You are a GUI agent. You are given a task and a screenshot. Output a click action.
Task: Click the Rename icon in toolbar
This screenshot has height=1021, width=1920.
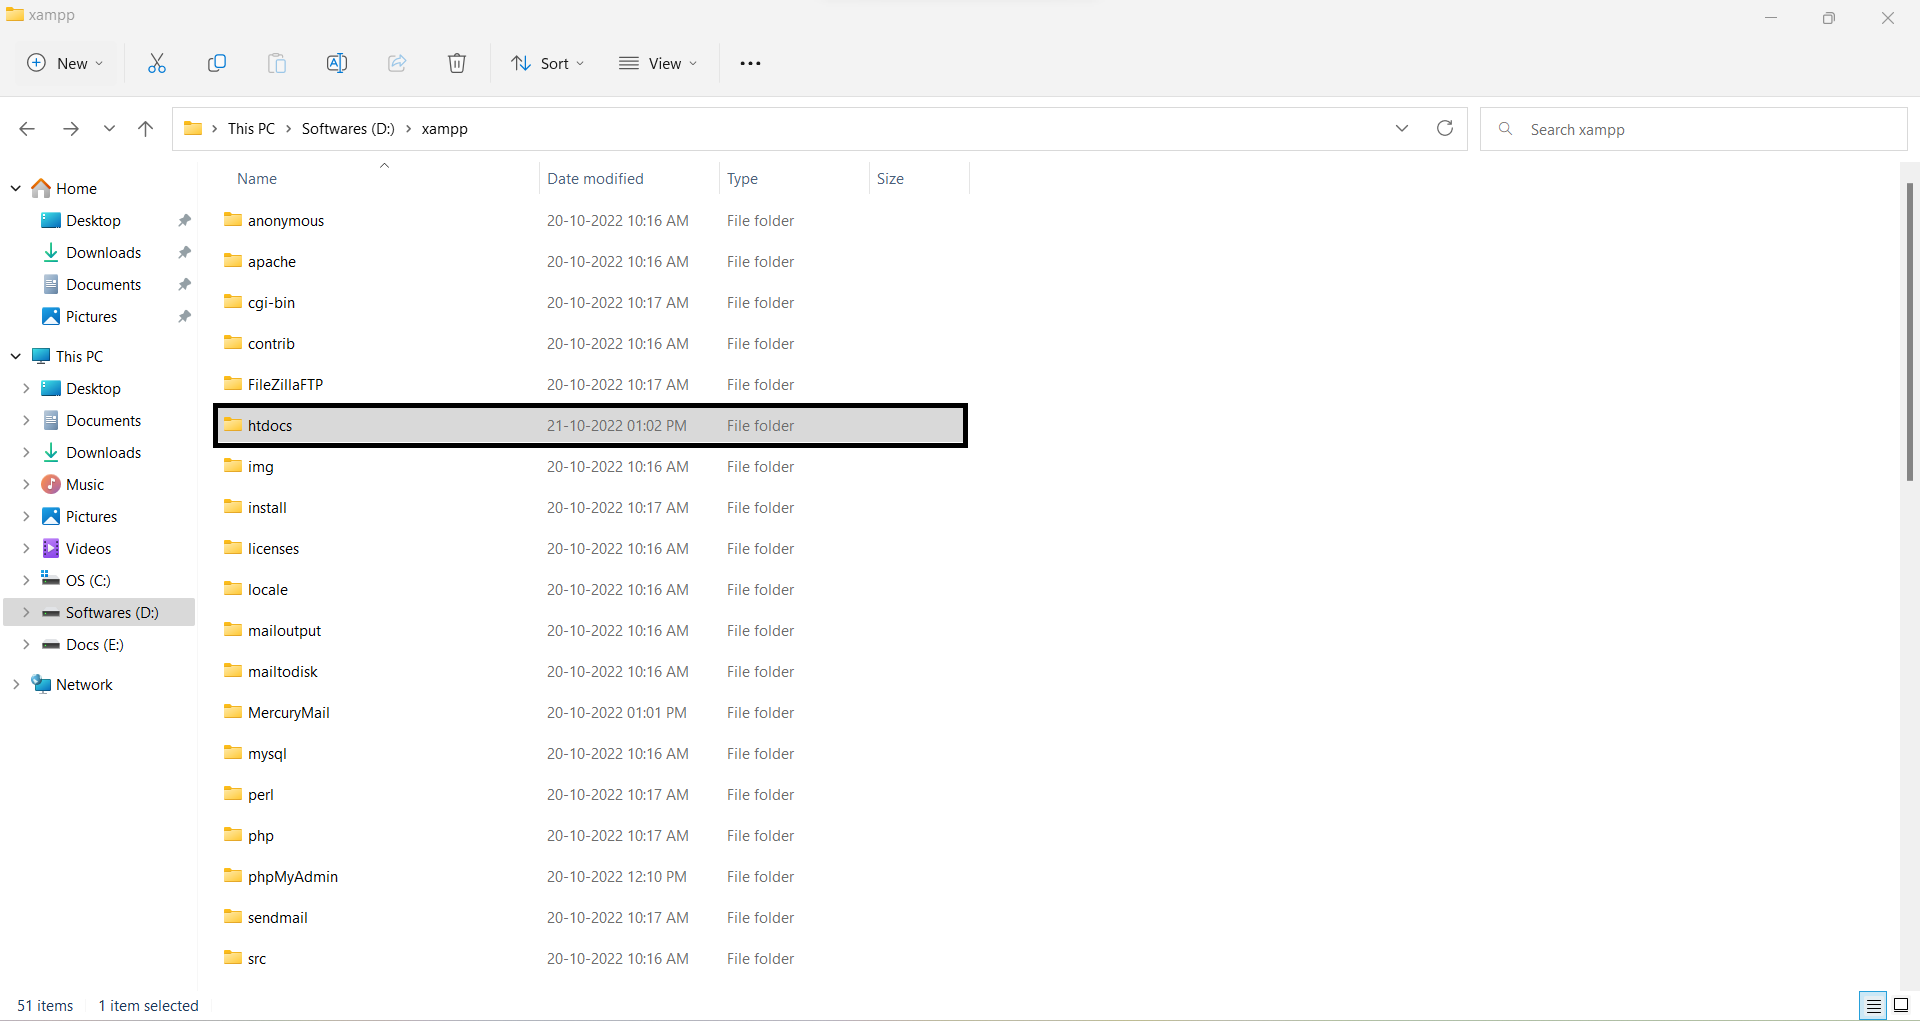point(337,63)
